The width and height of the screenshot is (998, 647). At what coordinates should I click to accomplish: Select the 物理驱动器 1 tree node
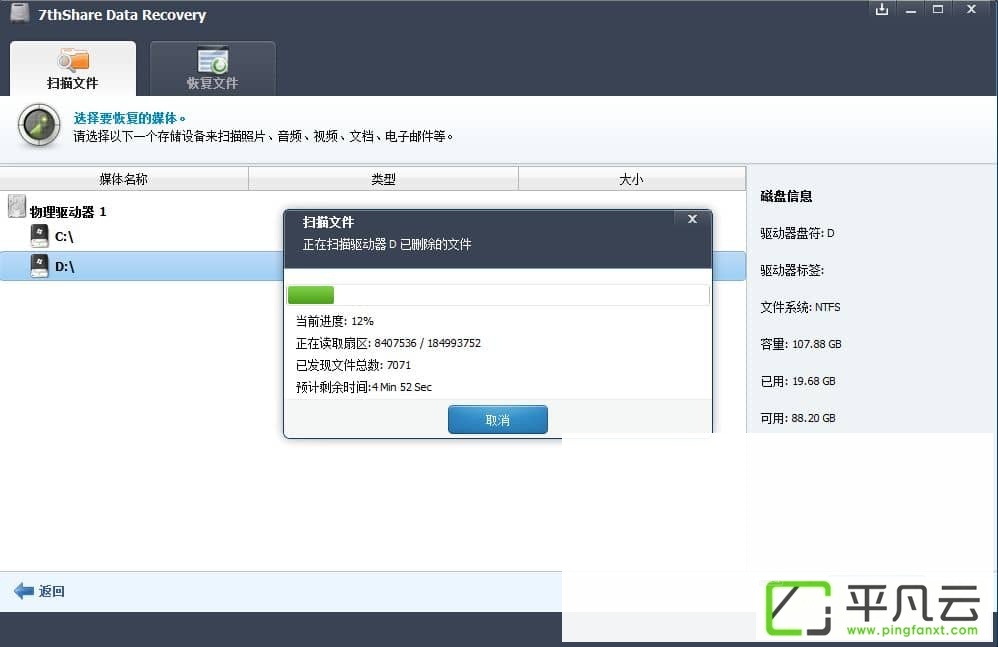click(x=68, y=212)
